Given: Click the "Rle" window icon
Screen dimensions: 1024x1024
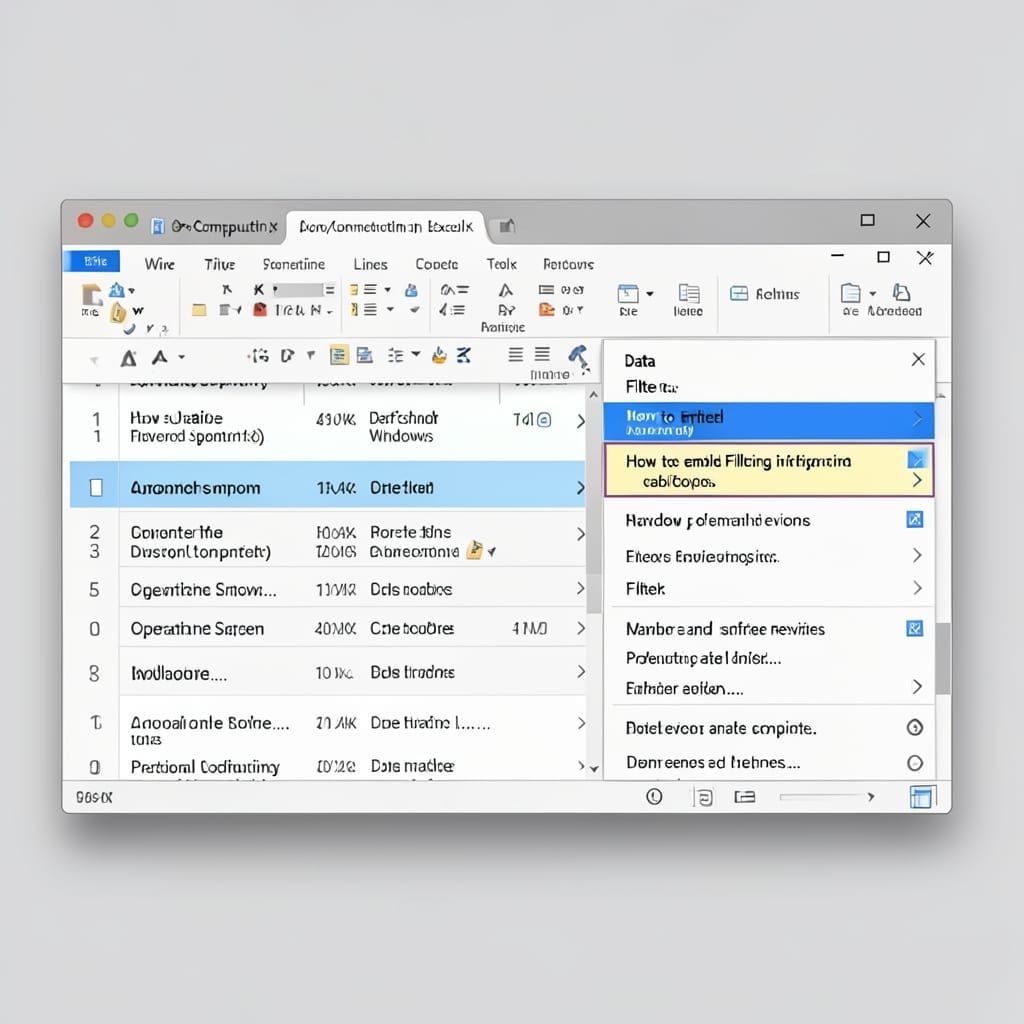Looking at the screenshot, I should [628, 294].
